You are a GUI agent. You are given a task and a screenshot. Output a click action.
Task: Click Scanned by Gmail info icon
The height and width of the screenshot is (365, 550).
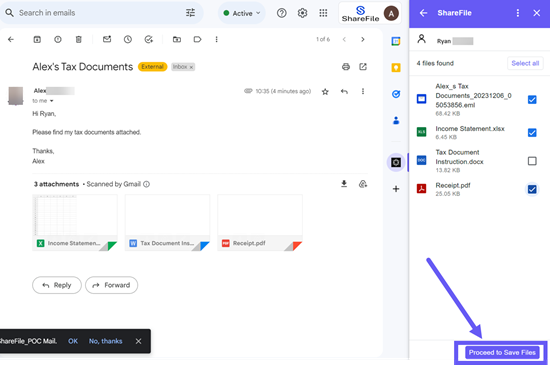tap(146, 184)
